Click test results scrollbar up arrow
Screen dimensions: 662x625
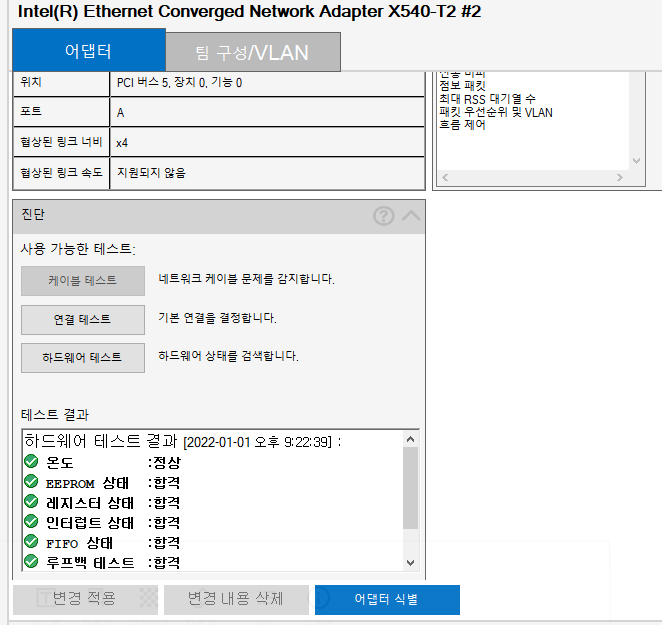tap(410, 440)
